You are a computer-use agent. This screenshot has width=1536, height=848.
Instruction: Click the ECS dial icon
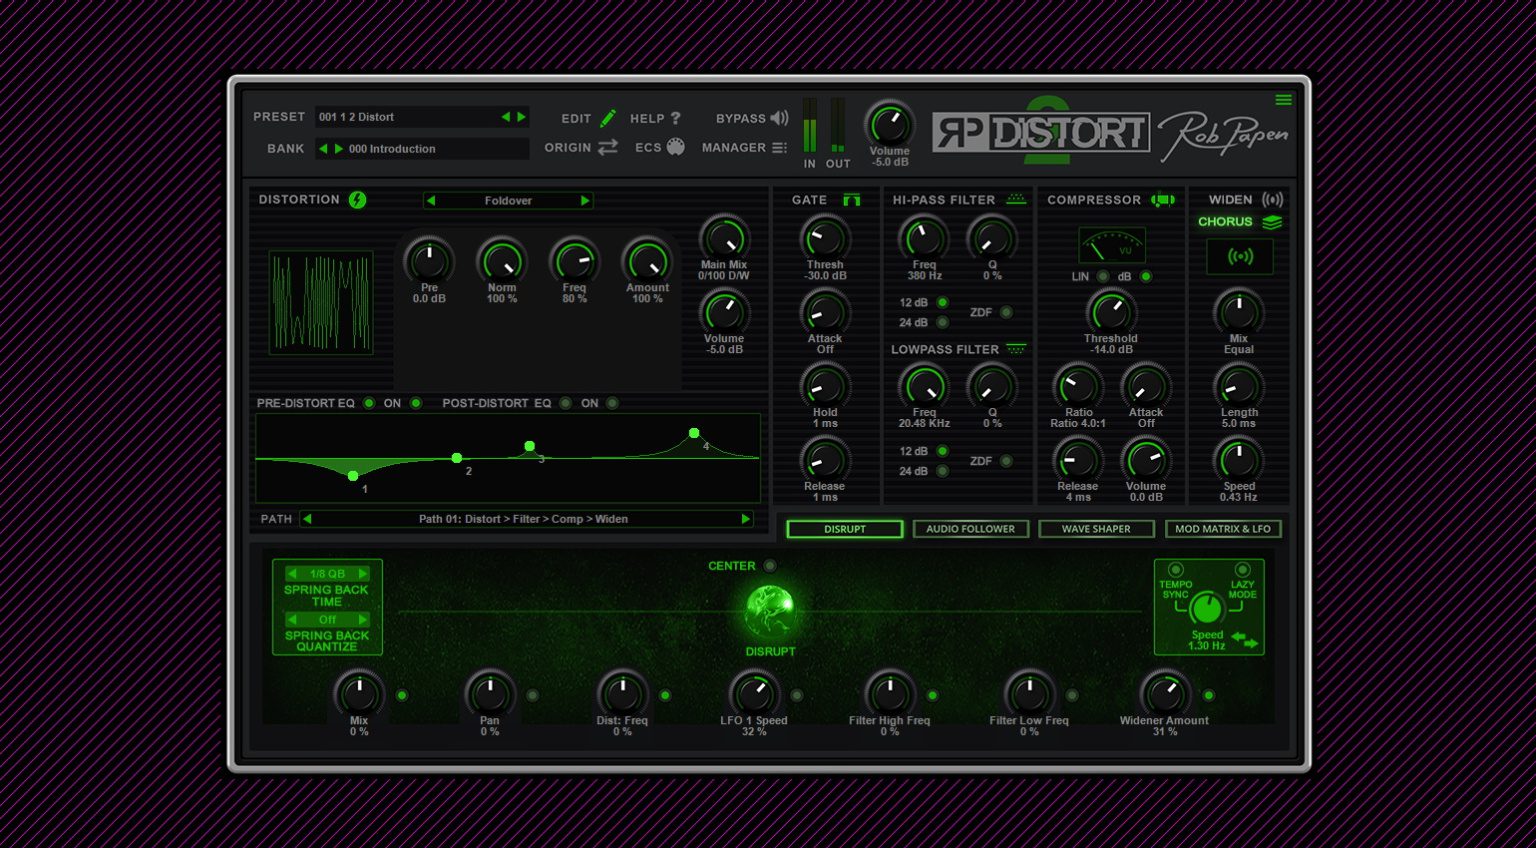tap(676, 147)
